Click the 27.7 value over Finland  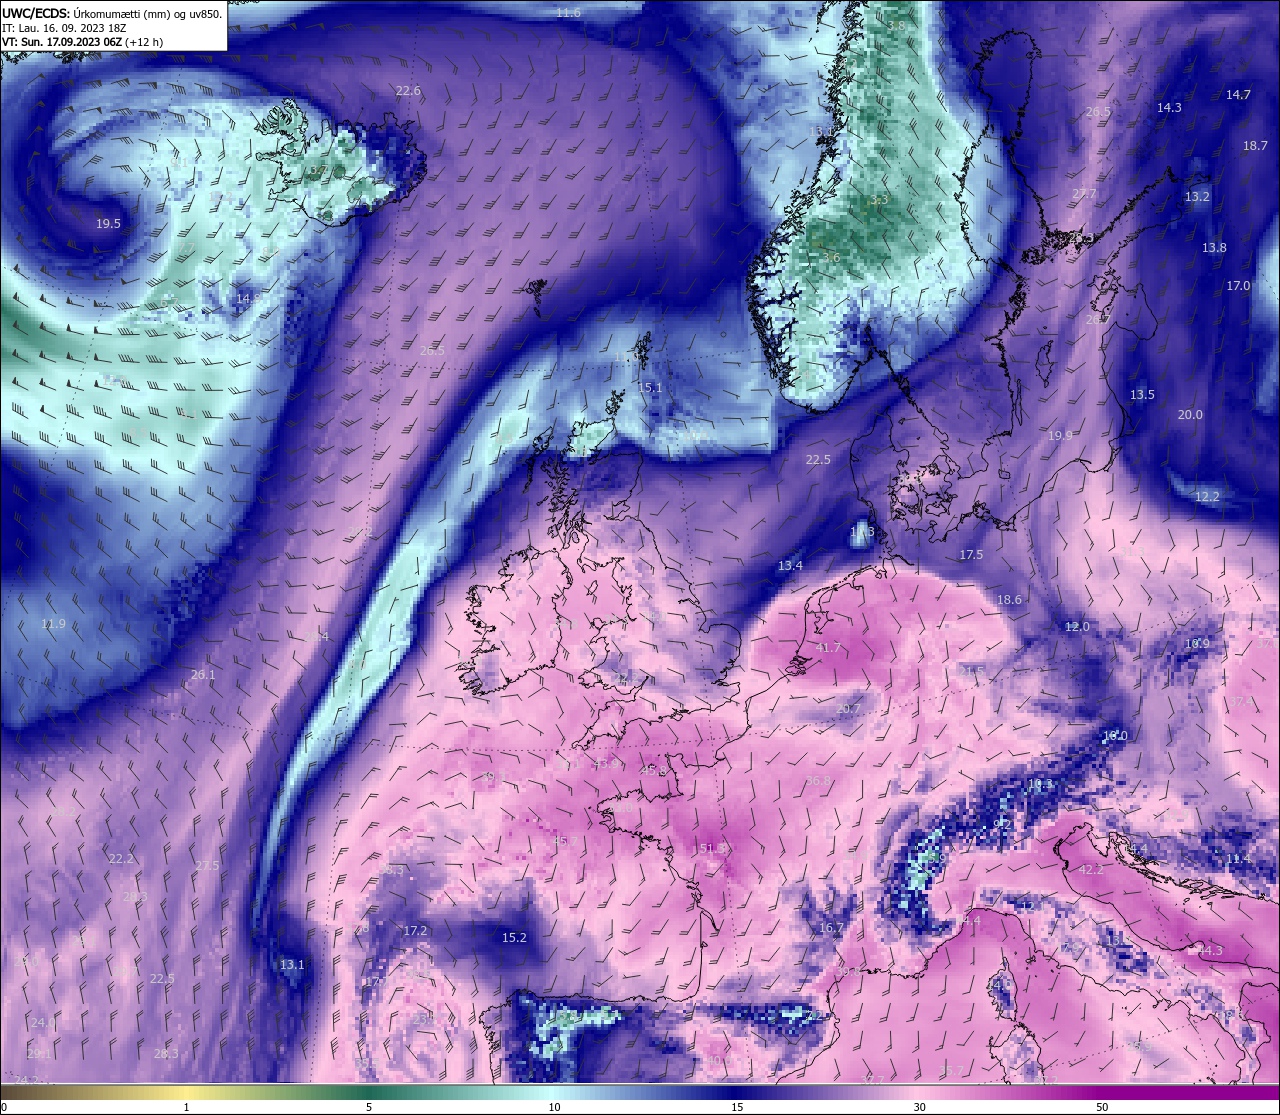tap(1084, 194)
